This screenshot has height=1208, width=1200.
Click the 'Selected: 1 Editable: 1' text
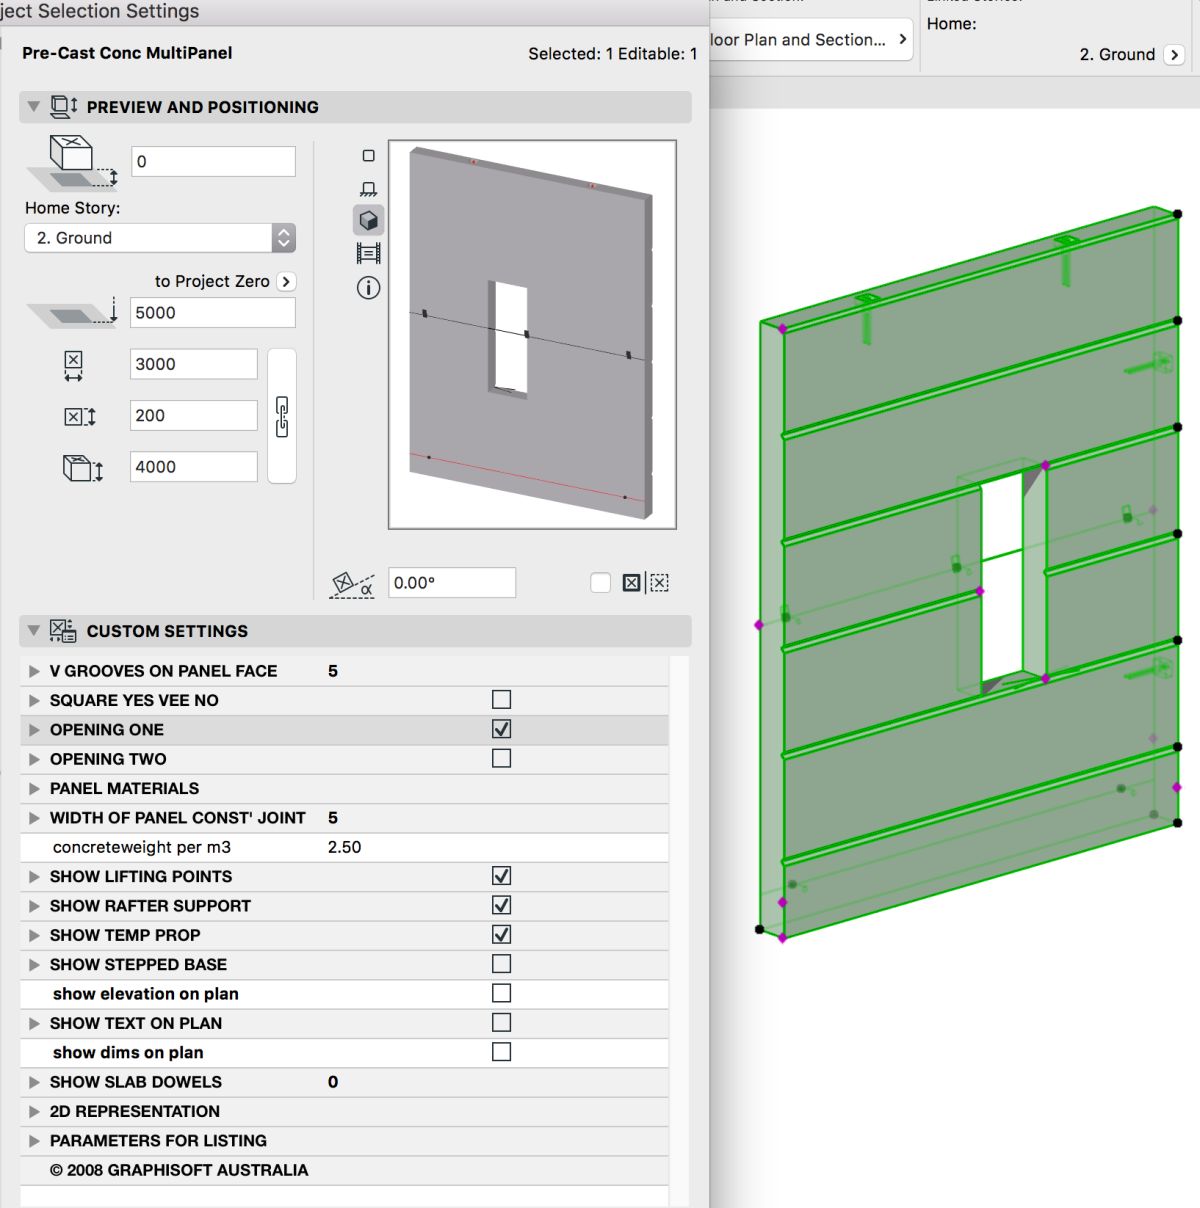[x=613, y=54]
